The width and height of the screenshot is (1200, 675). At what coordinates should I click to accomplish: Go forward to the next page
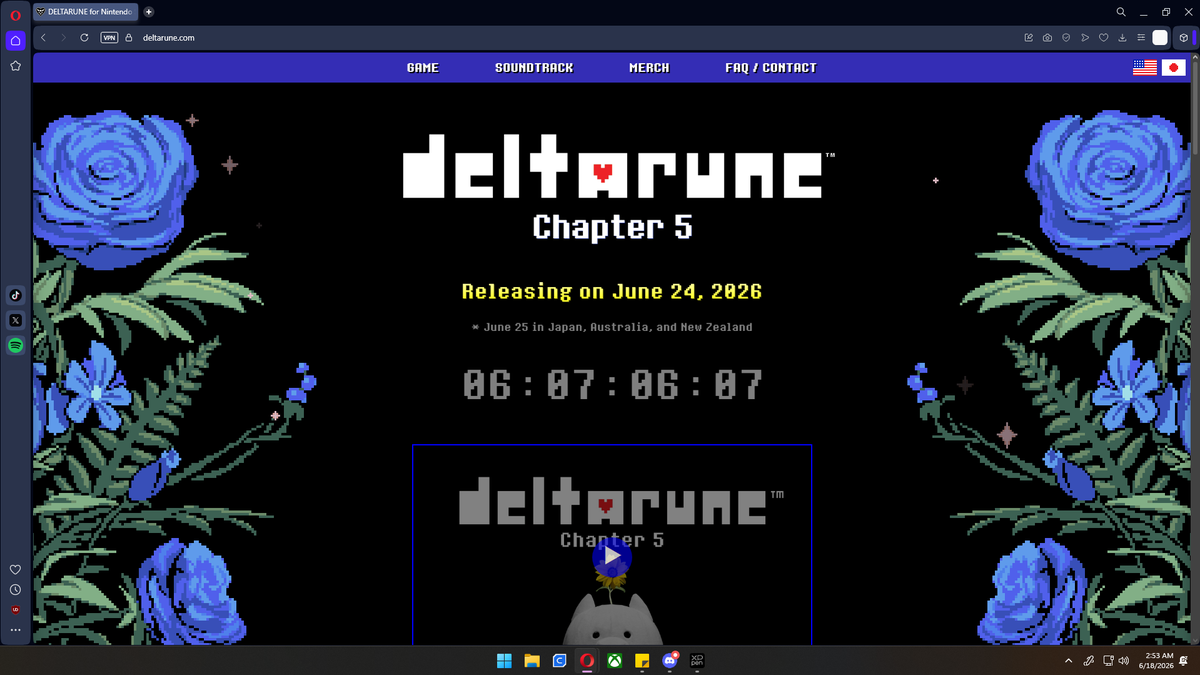(x=64, y=38)
